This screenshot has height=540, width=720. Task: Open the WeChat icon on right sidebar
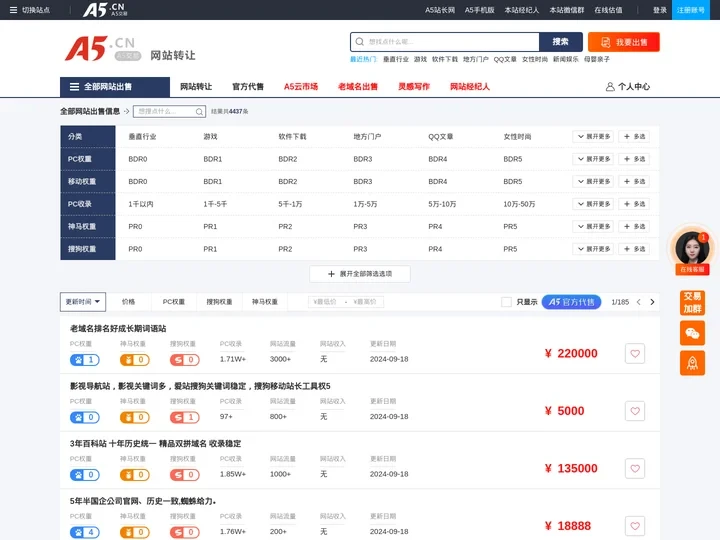pos(692,333)
